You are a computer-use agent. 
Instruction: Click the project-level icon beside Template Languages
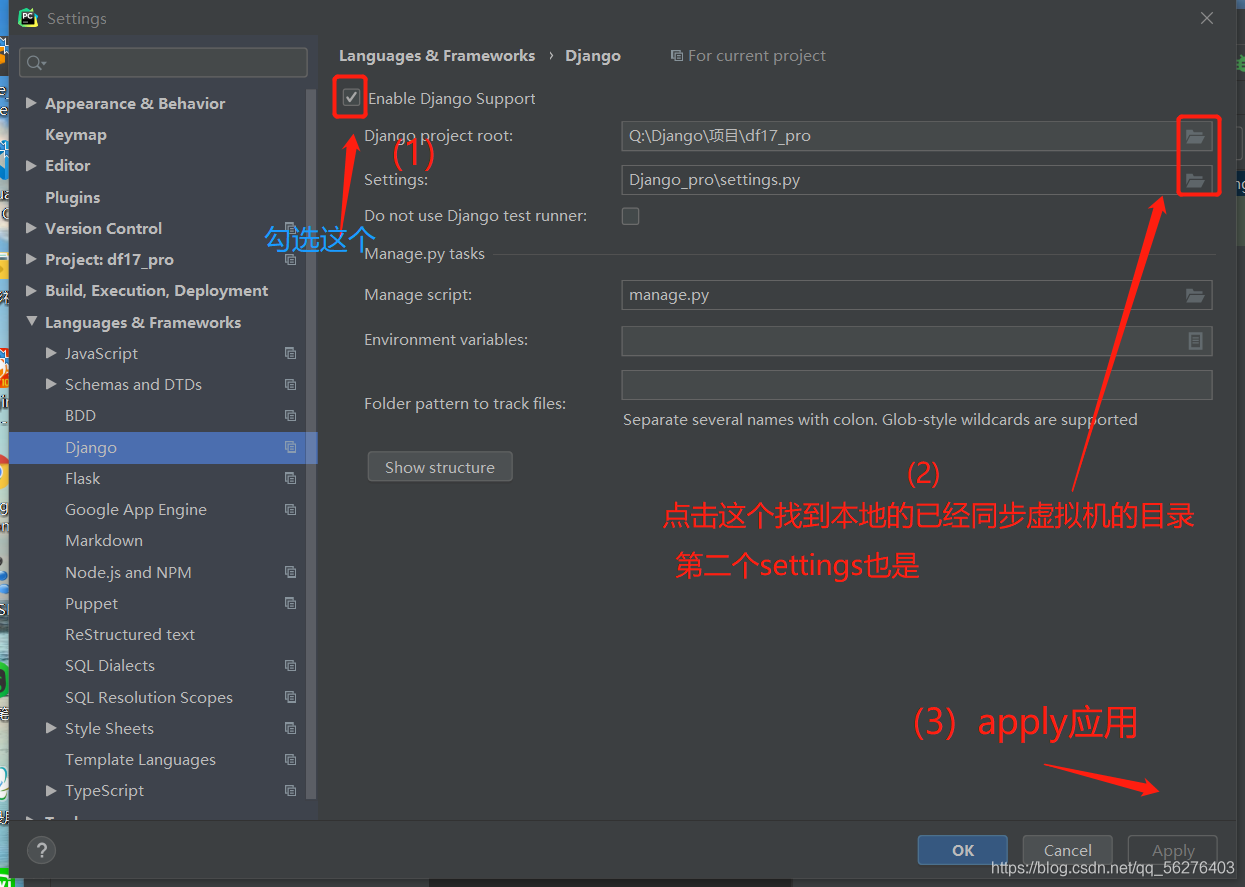[x=290, y=760]
